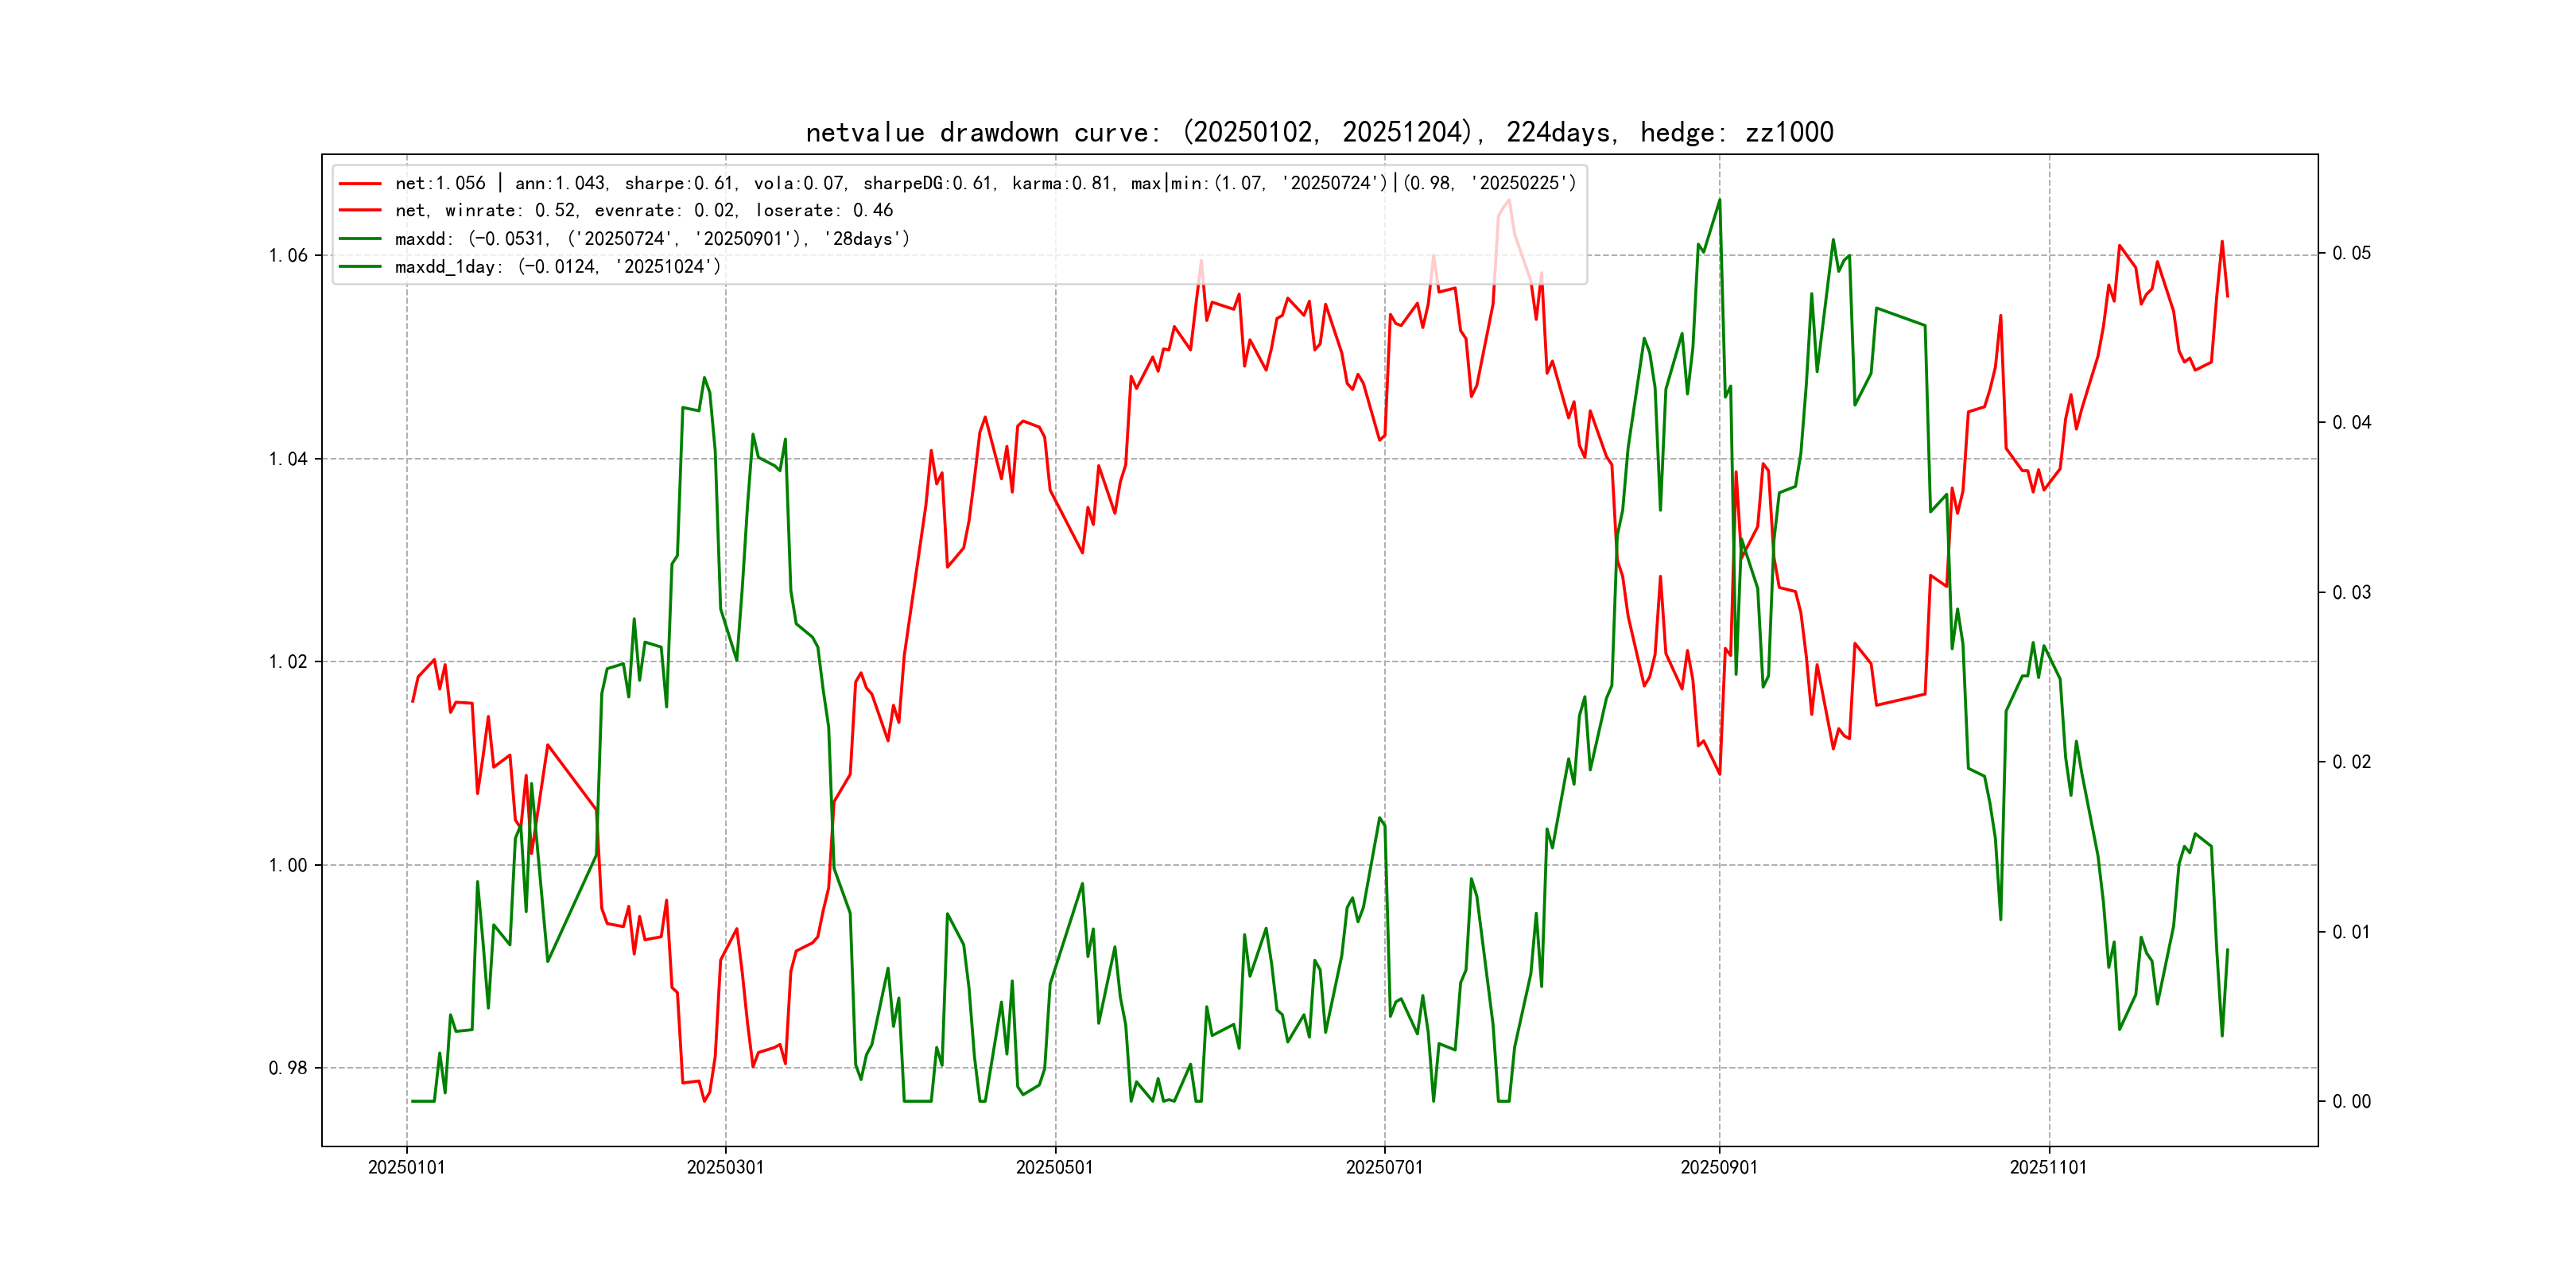Click the chart title netvalue drawdown curve
The height and width of the screenshot is (1288, 2576).
point(1319,132)
